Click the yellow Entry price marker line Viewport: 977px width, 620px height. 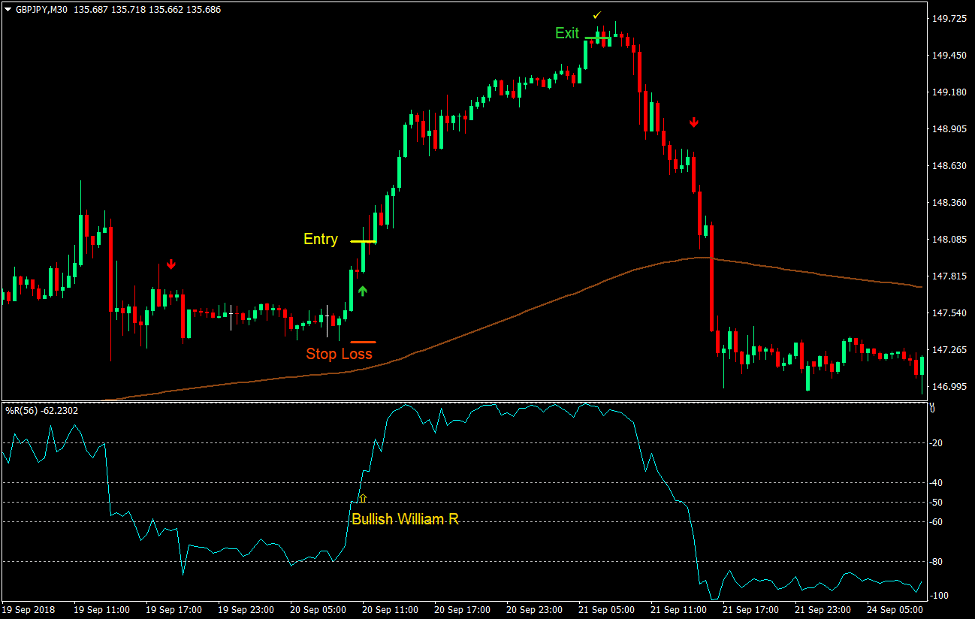pyautogui.click(x=362, y=243)
